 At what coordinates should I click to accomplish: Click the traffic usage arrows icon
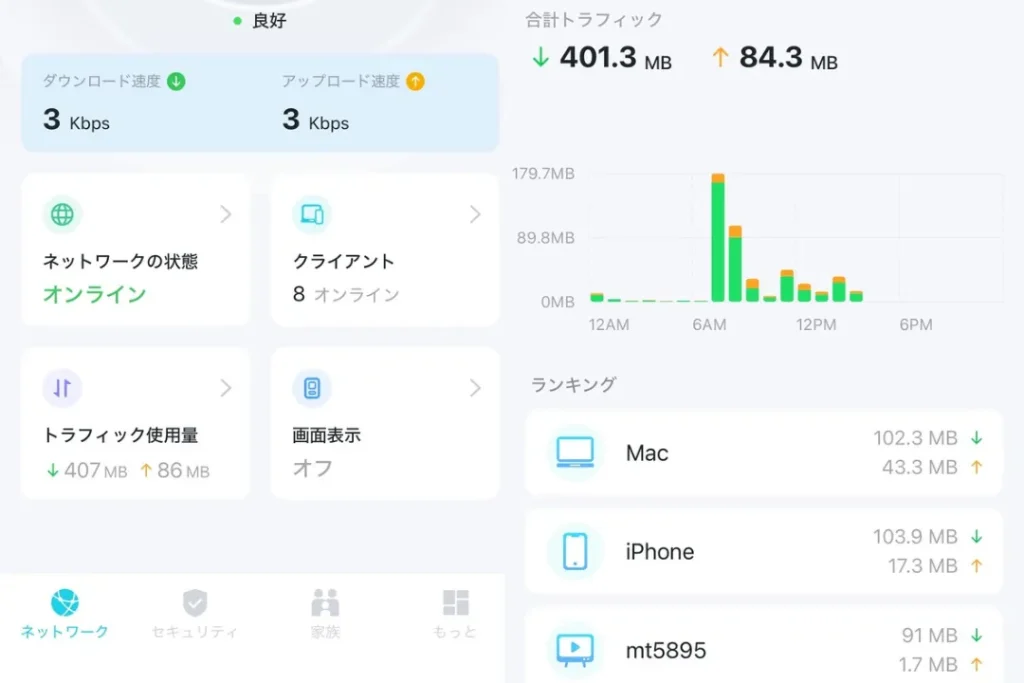coord(62,388)
